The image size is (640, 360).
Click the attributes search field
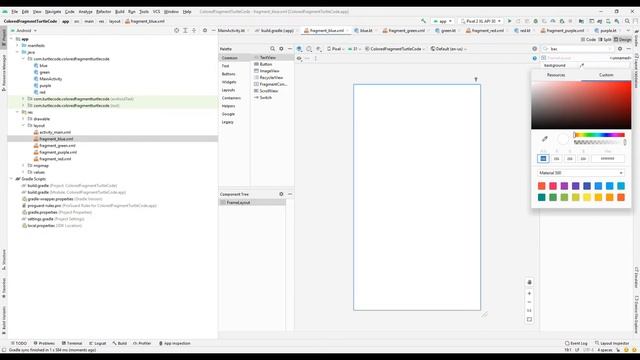pos(578,49)
